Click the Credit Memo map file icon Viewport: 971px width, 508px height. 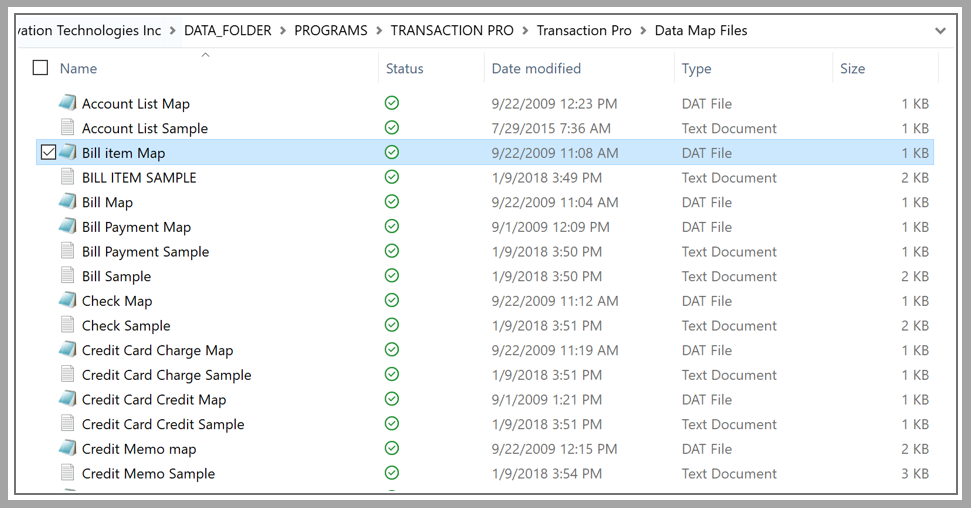coord(67,449)
